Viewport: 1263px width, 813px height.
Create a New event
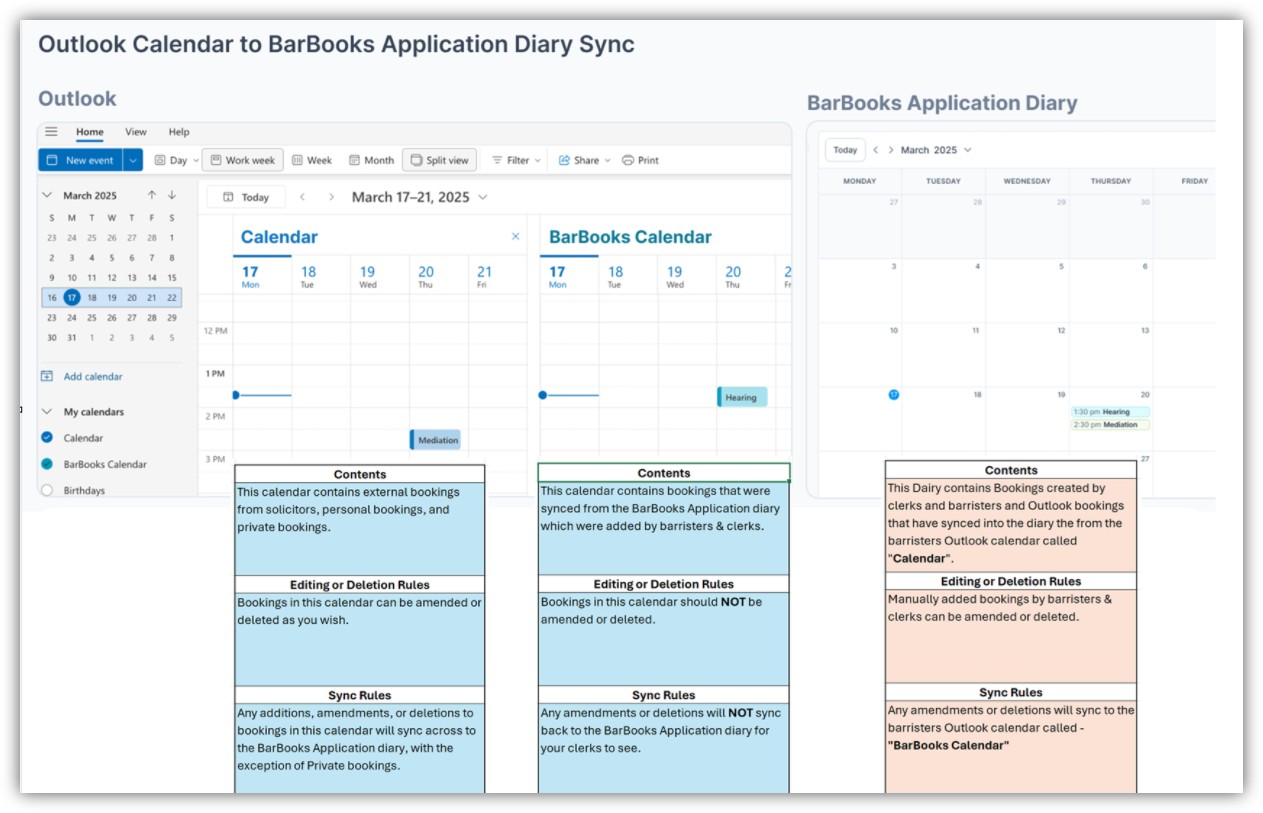pos(80,160)
